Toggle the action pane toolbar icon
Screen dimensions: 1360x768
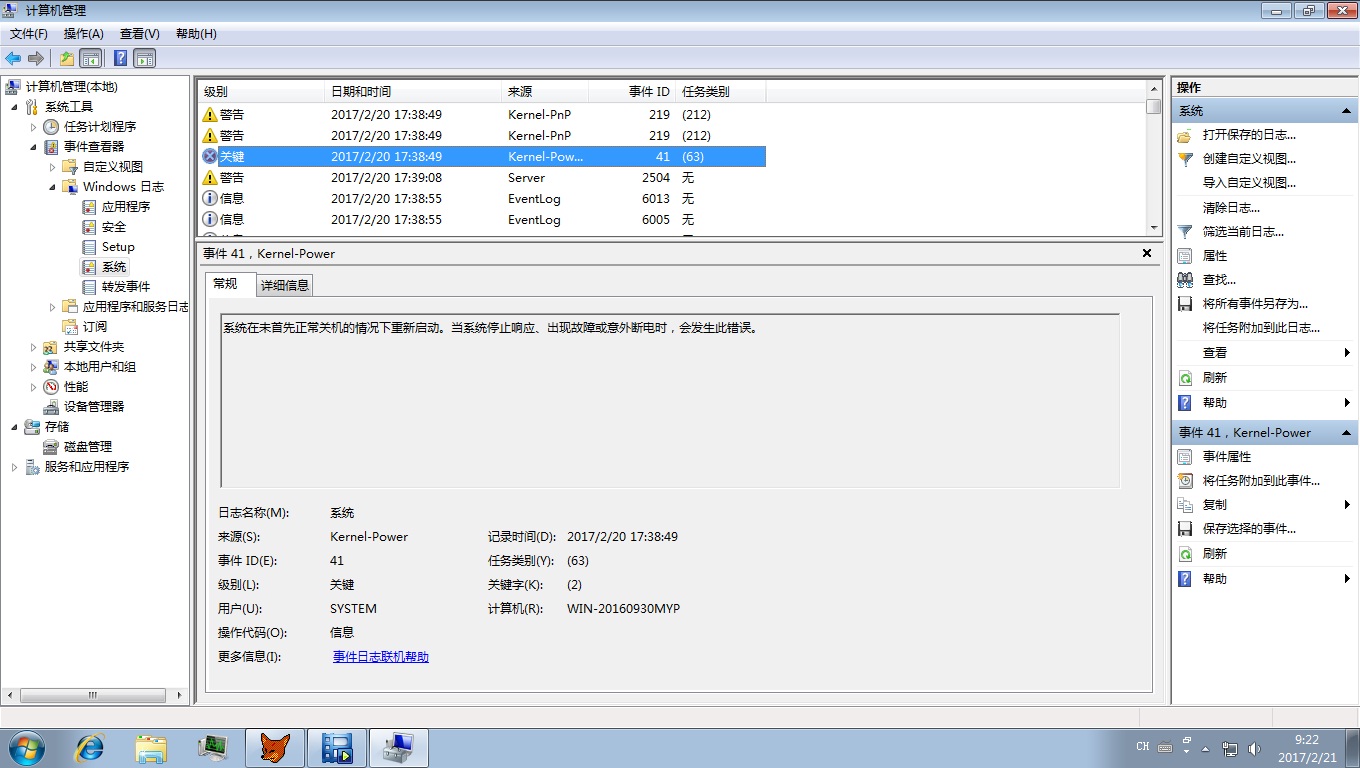[x=144, y=58]
